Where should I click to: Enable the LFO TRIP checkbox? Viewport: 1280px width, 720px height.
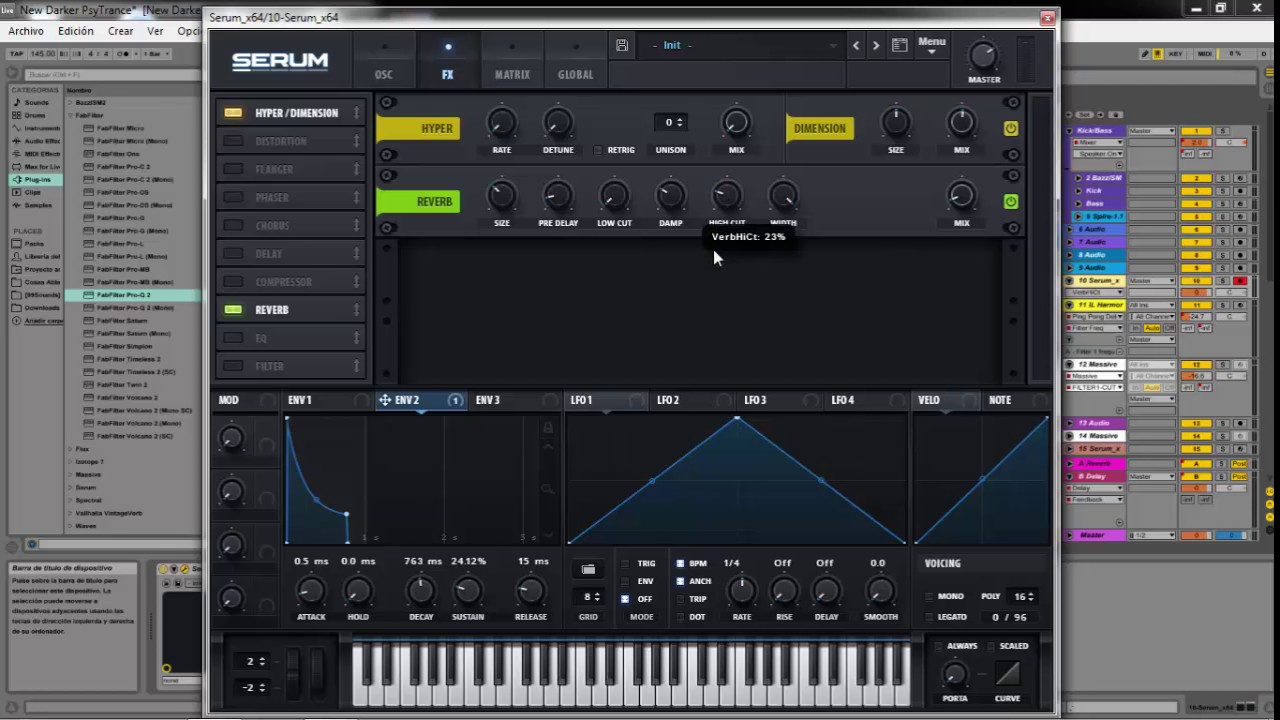click(x=680, y=599)
